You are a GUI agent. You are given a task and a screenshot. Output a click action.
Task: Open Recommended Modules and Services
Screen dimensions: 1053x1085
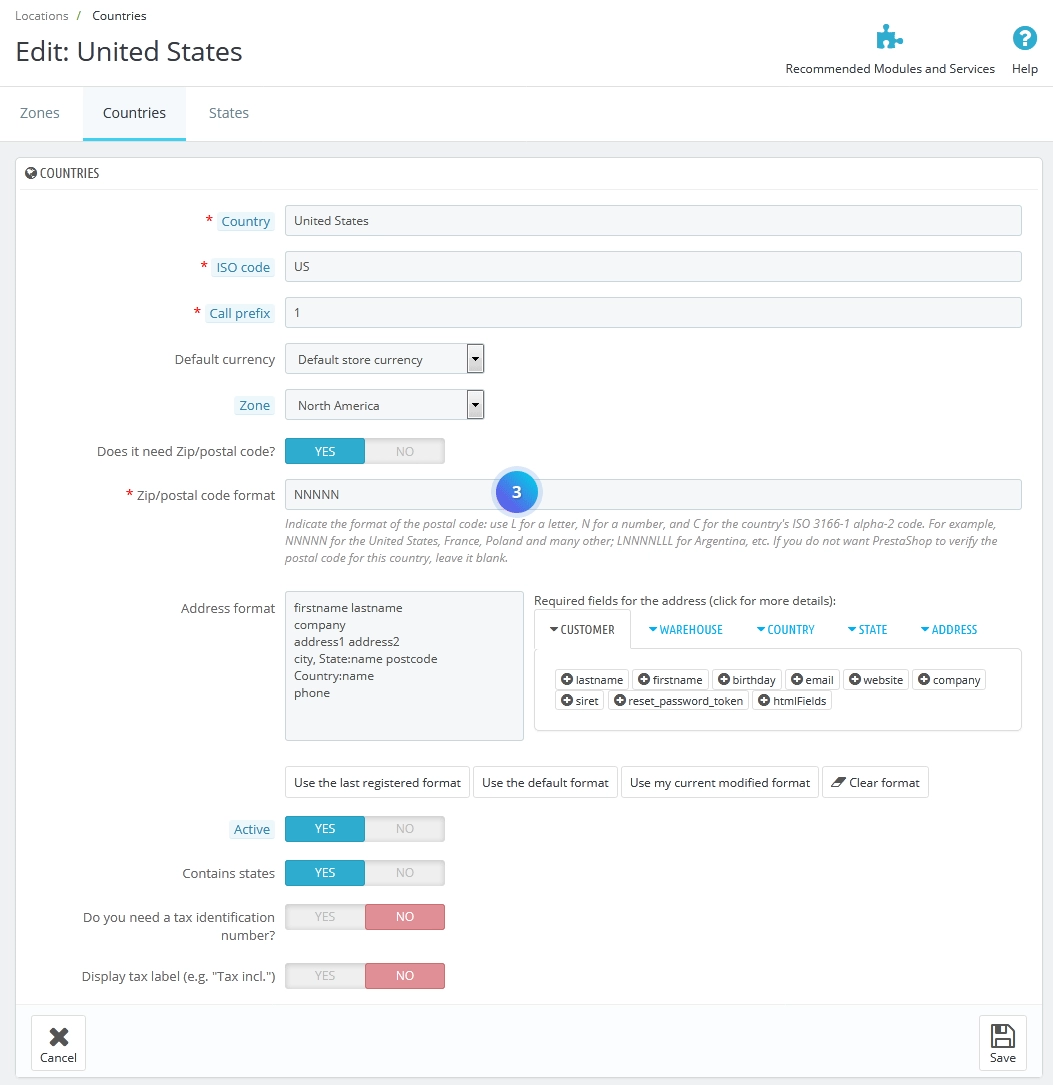click(x=889, y=38)
